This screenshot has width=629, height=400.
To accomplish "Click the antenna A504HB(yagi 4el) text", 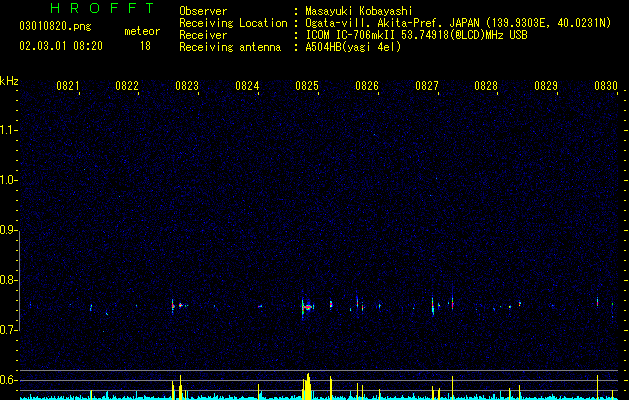I will [x=353, y=47].
